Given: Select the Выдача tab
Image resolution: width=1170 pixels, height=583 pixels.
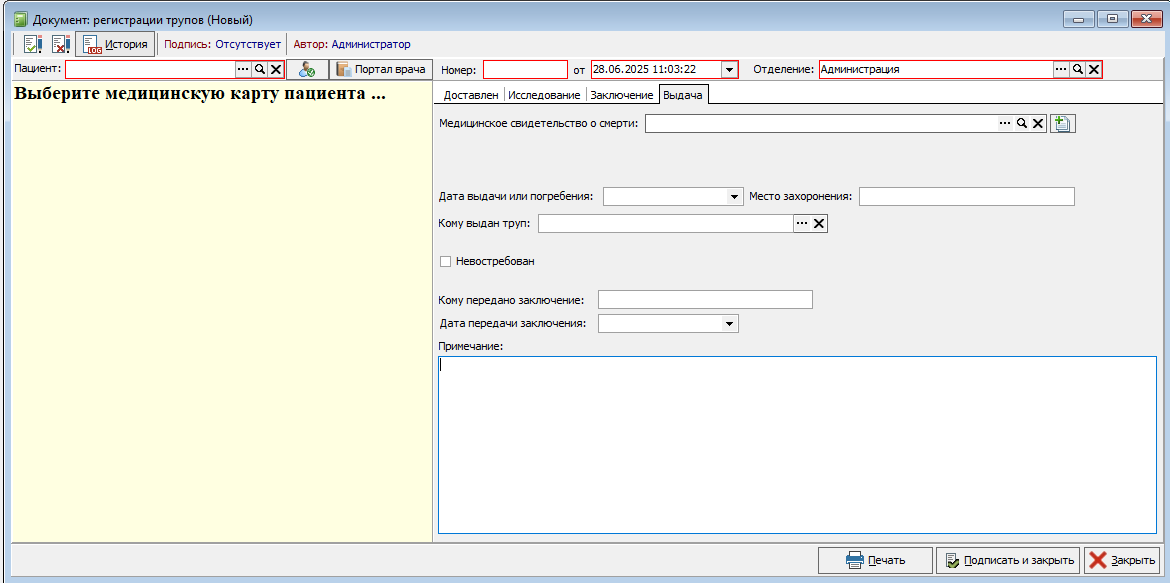Looking at the screenshot, I should (x=684, y=95).
